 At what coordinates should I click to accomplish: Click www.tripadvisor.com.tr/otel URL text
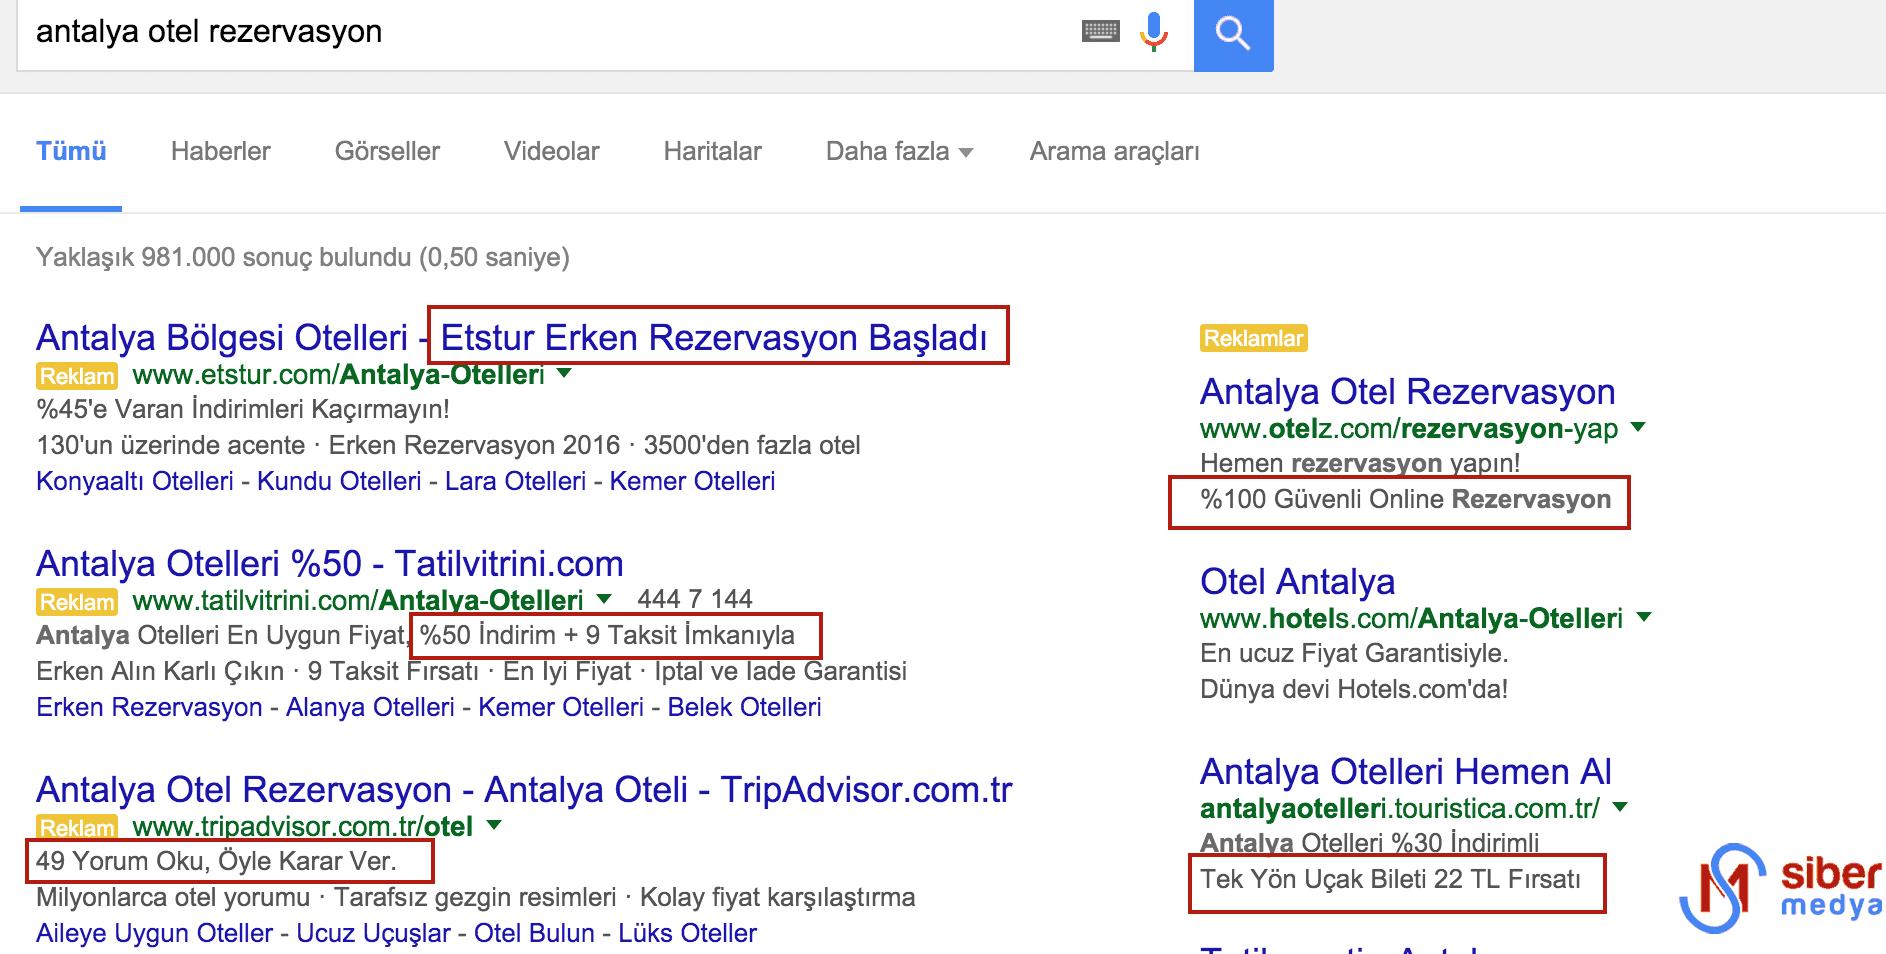302,827
